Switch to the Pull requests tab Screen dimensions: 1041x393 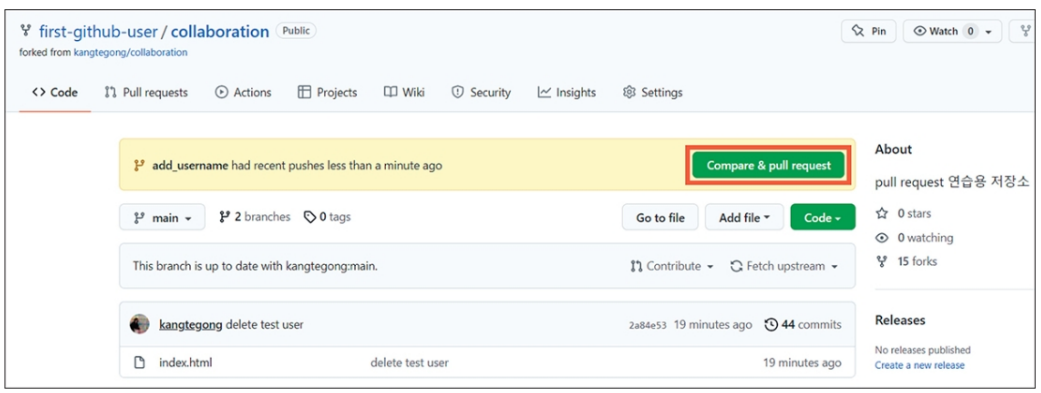pyautogui.click(x=146, y=92)
